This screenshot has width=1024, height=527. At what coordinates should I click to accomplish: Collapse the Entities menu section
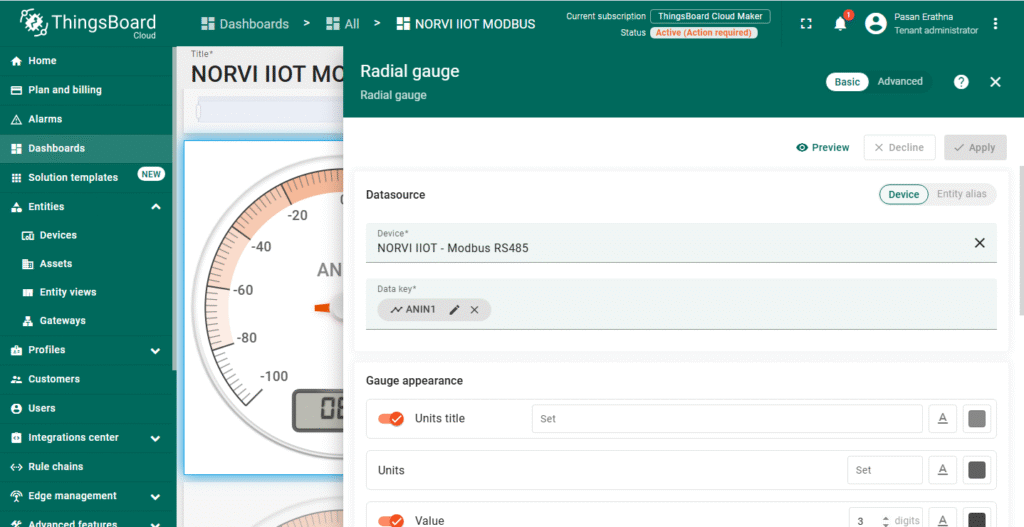click(x=156, y=207)
